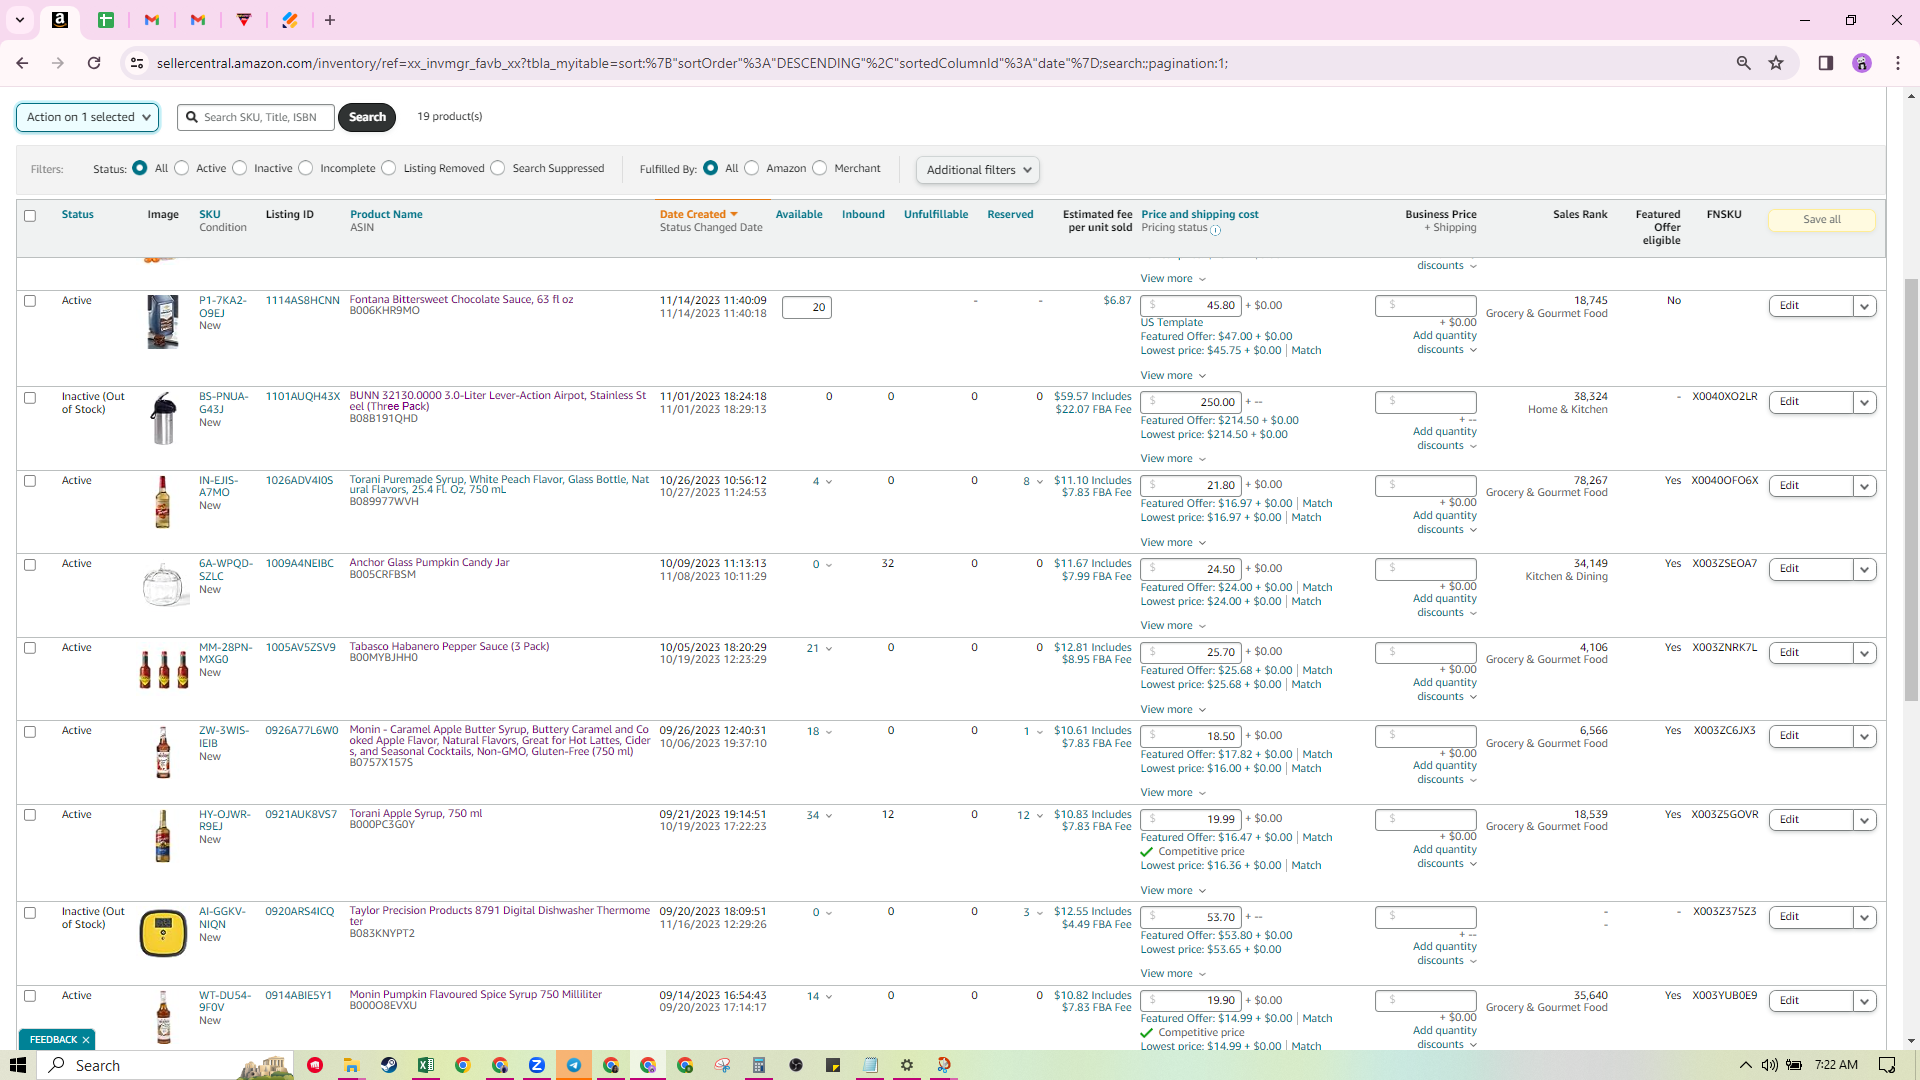Sort by the Date Created column
Screen dimensions: 1920x1080
698,214
